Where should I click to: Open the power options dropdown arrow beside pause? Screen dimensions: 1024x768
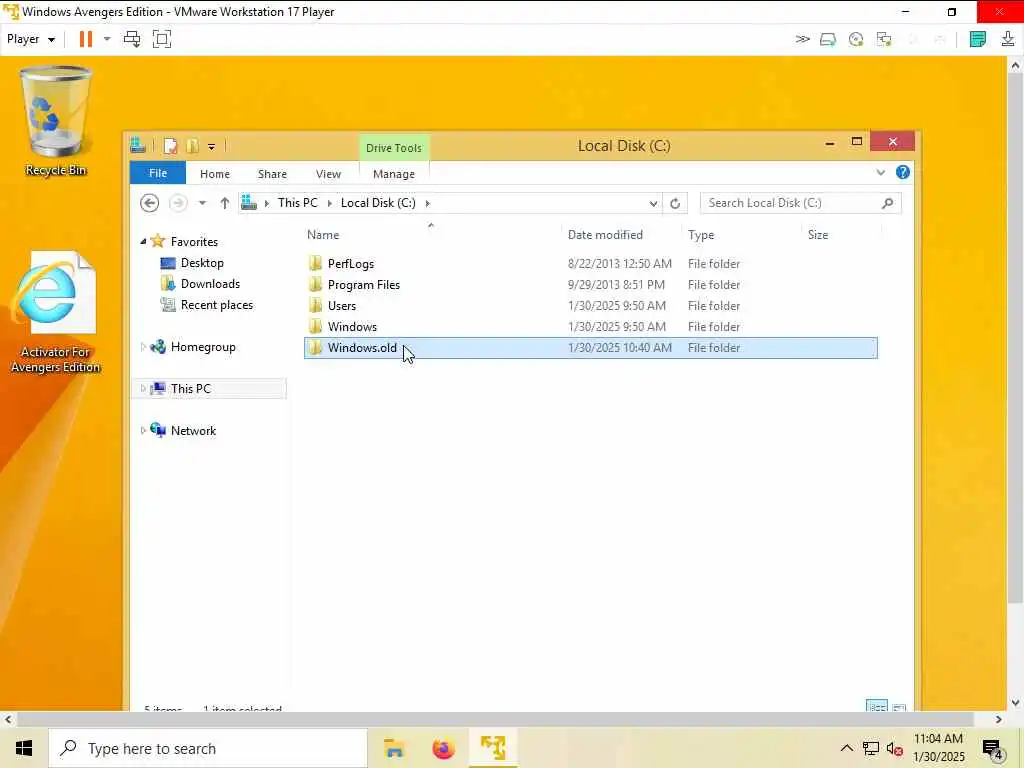107,39
